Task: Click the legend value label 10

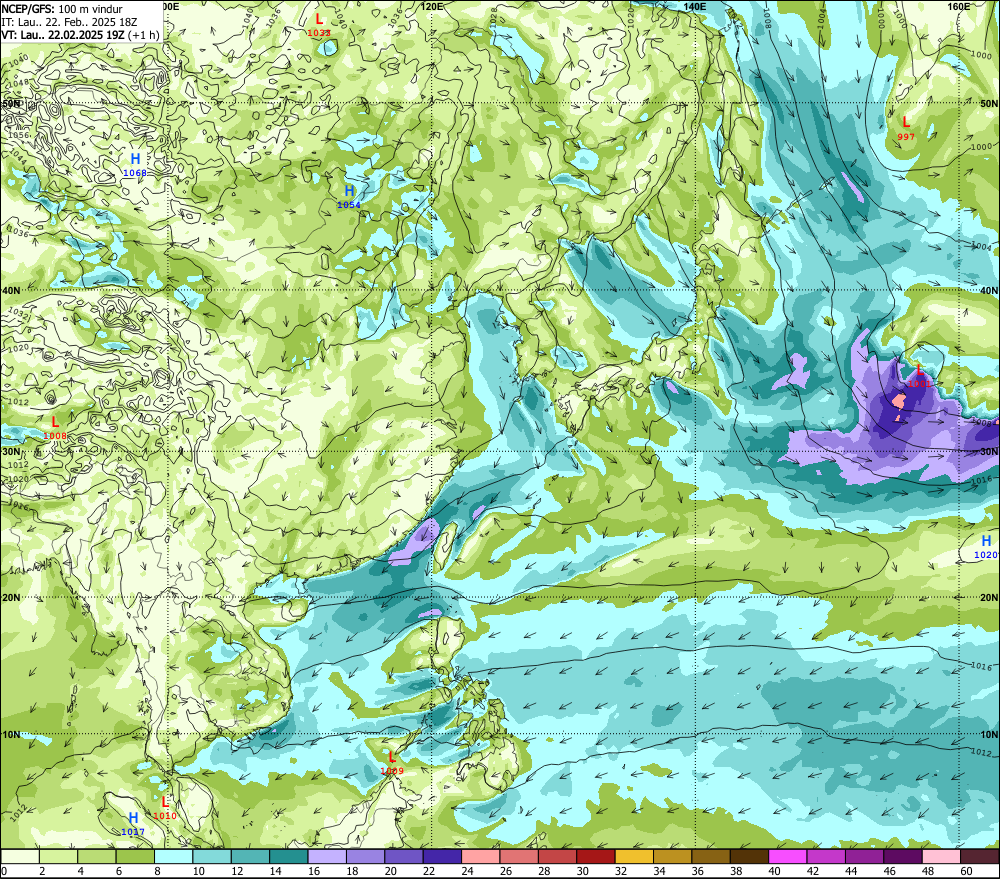Action: (198, 871)
